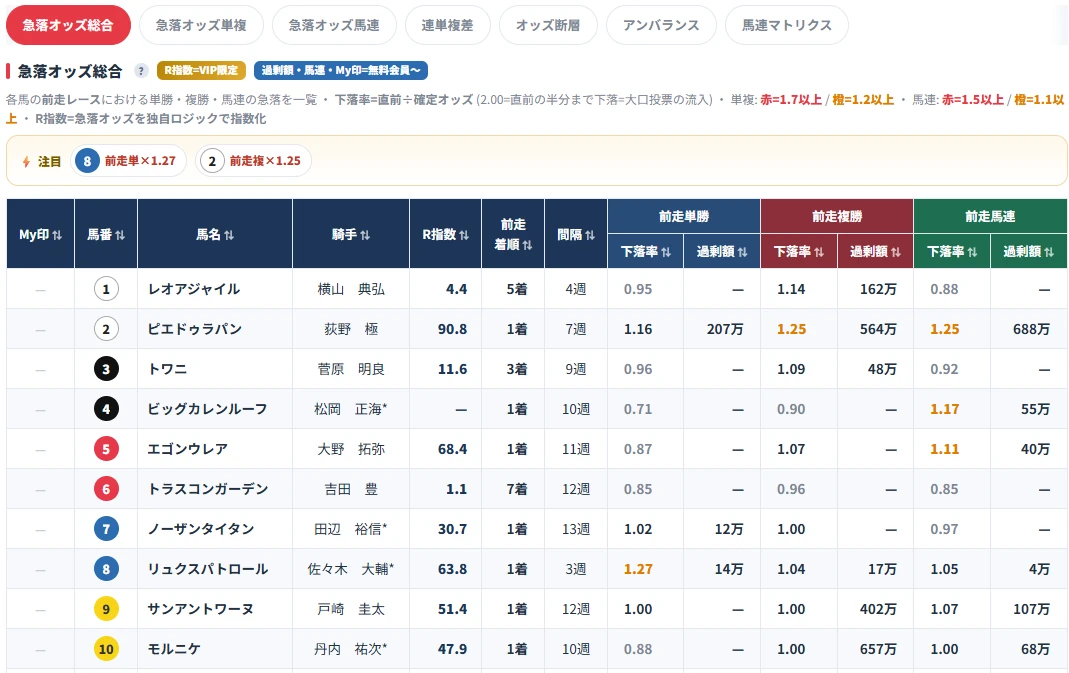Open the オッズ断層 tab

(x=548, y=25)
